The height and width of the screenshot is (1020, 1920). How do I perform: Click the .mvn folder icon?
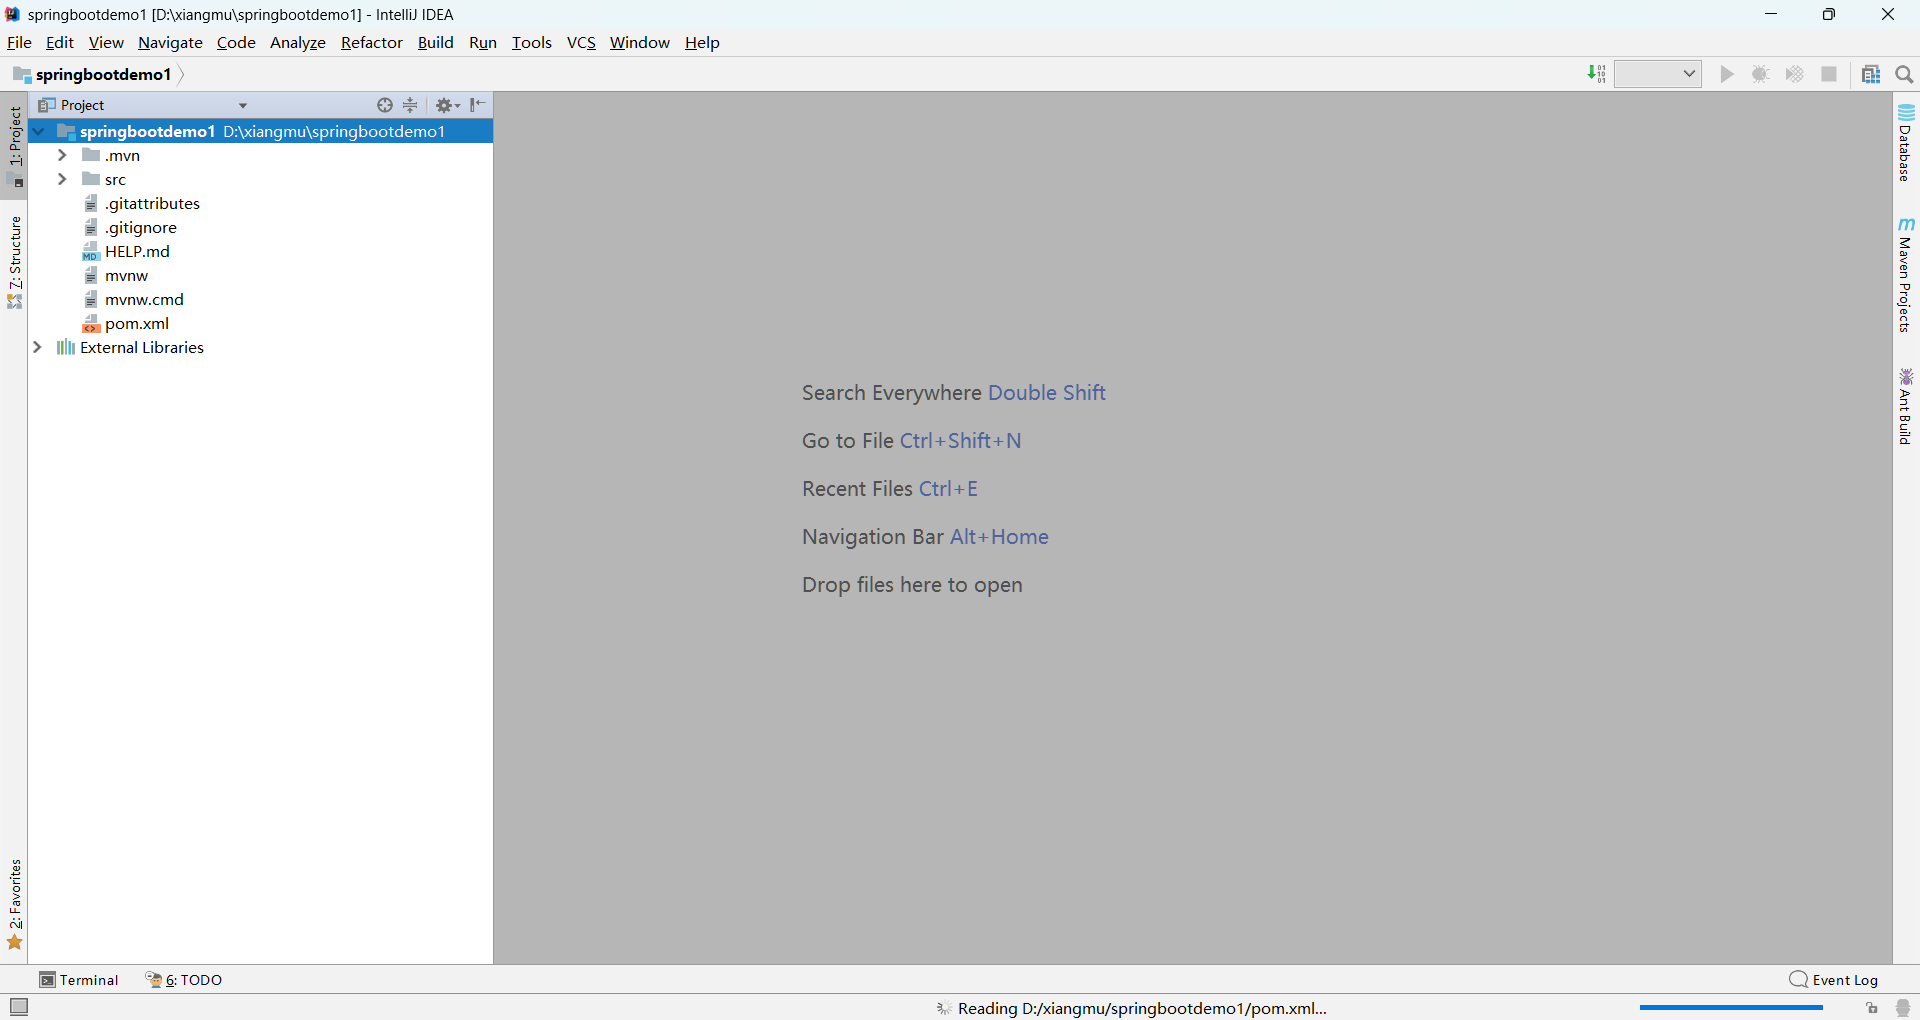tap(91, 155)
